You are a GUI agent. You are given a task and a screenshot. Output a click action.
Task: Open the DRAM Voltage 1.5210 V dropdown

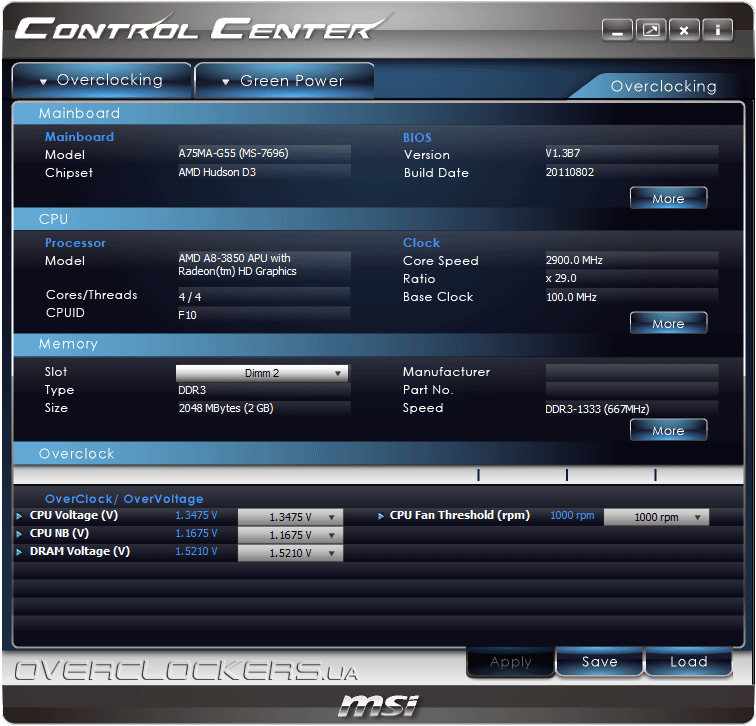(290, 553)
